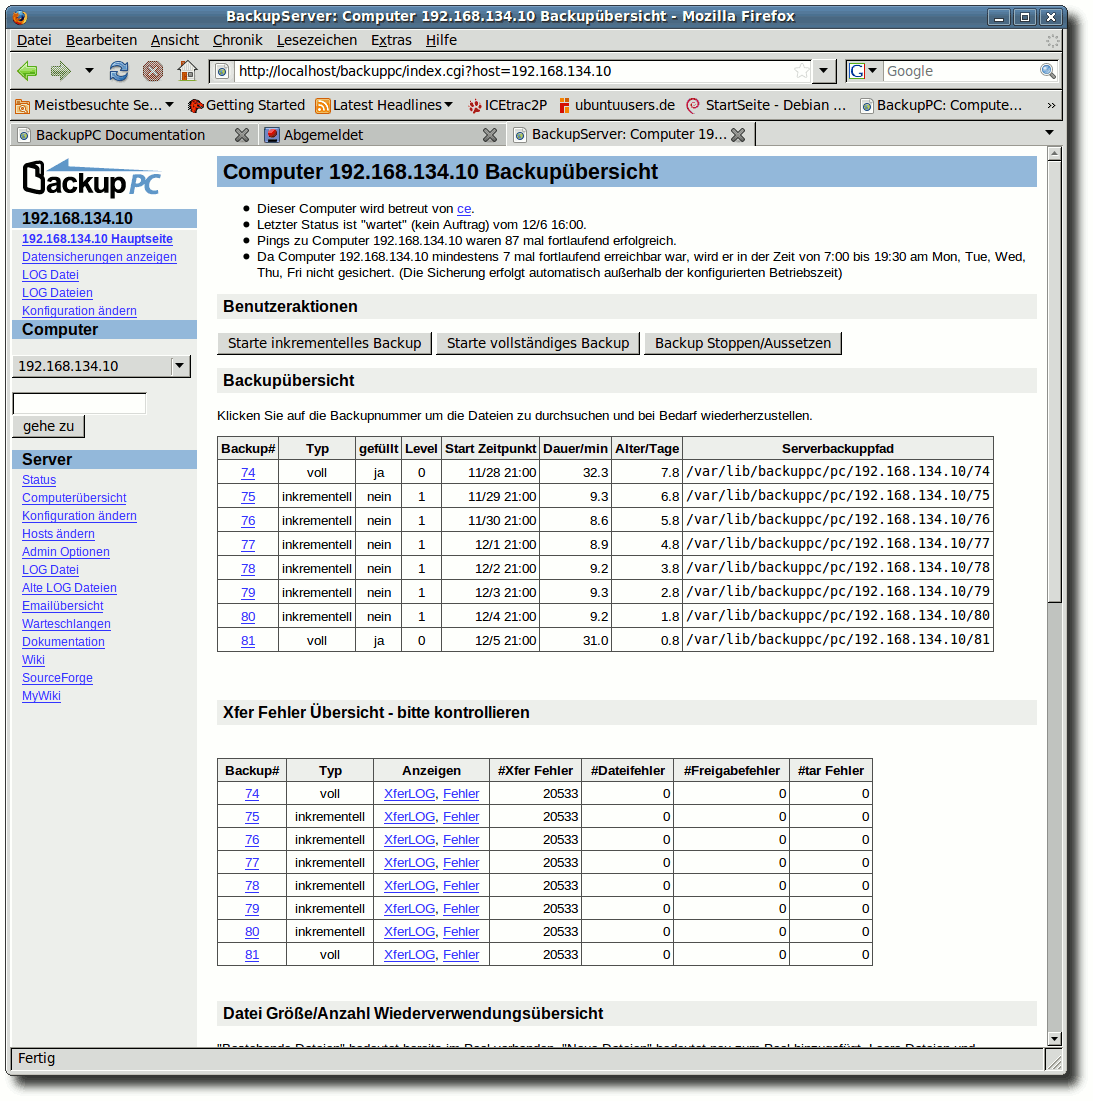This screenshot has width=1093, height=1101.
Task: Open backup number 74 in Backupübersicht
Action: pyautogui.click(x=248, y=473)
